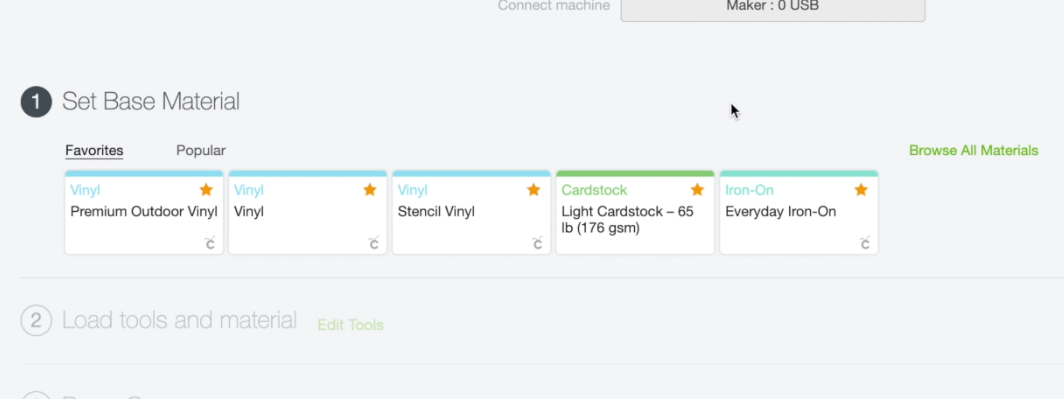This screenshot has width=1064, height=399.
Task: Open Browse All Materials
Action: 974,151
